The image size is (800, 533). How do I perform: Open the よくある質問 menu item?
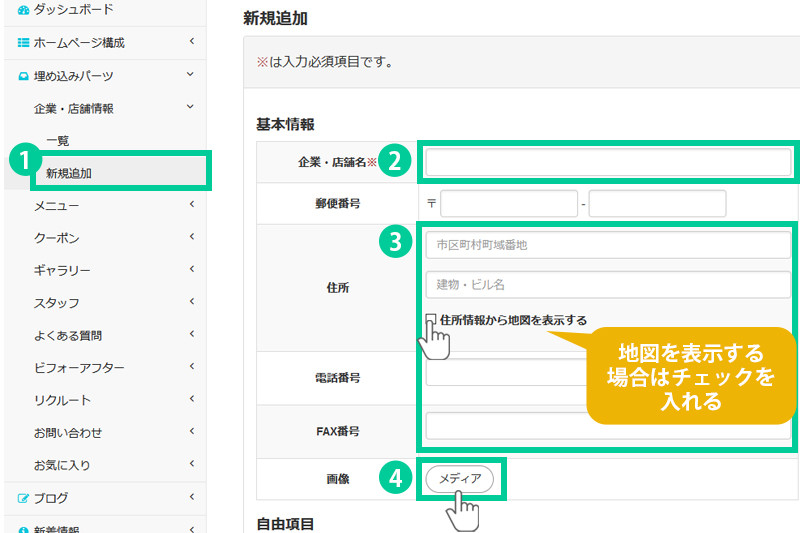click(x=100, y=336)
